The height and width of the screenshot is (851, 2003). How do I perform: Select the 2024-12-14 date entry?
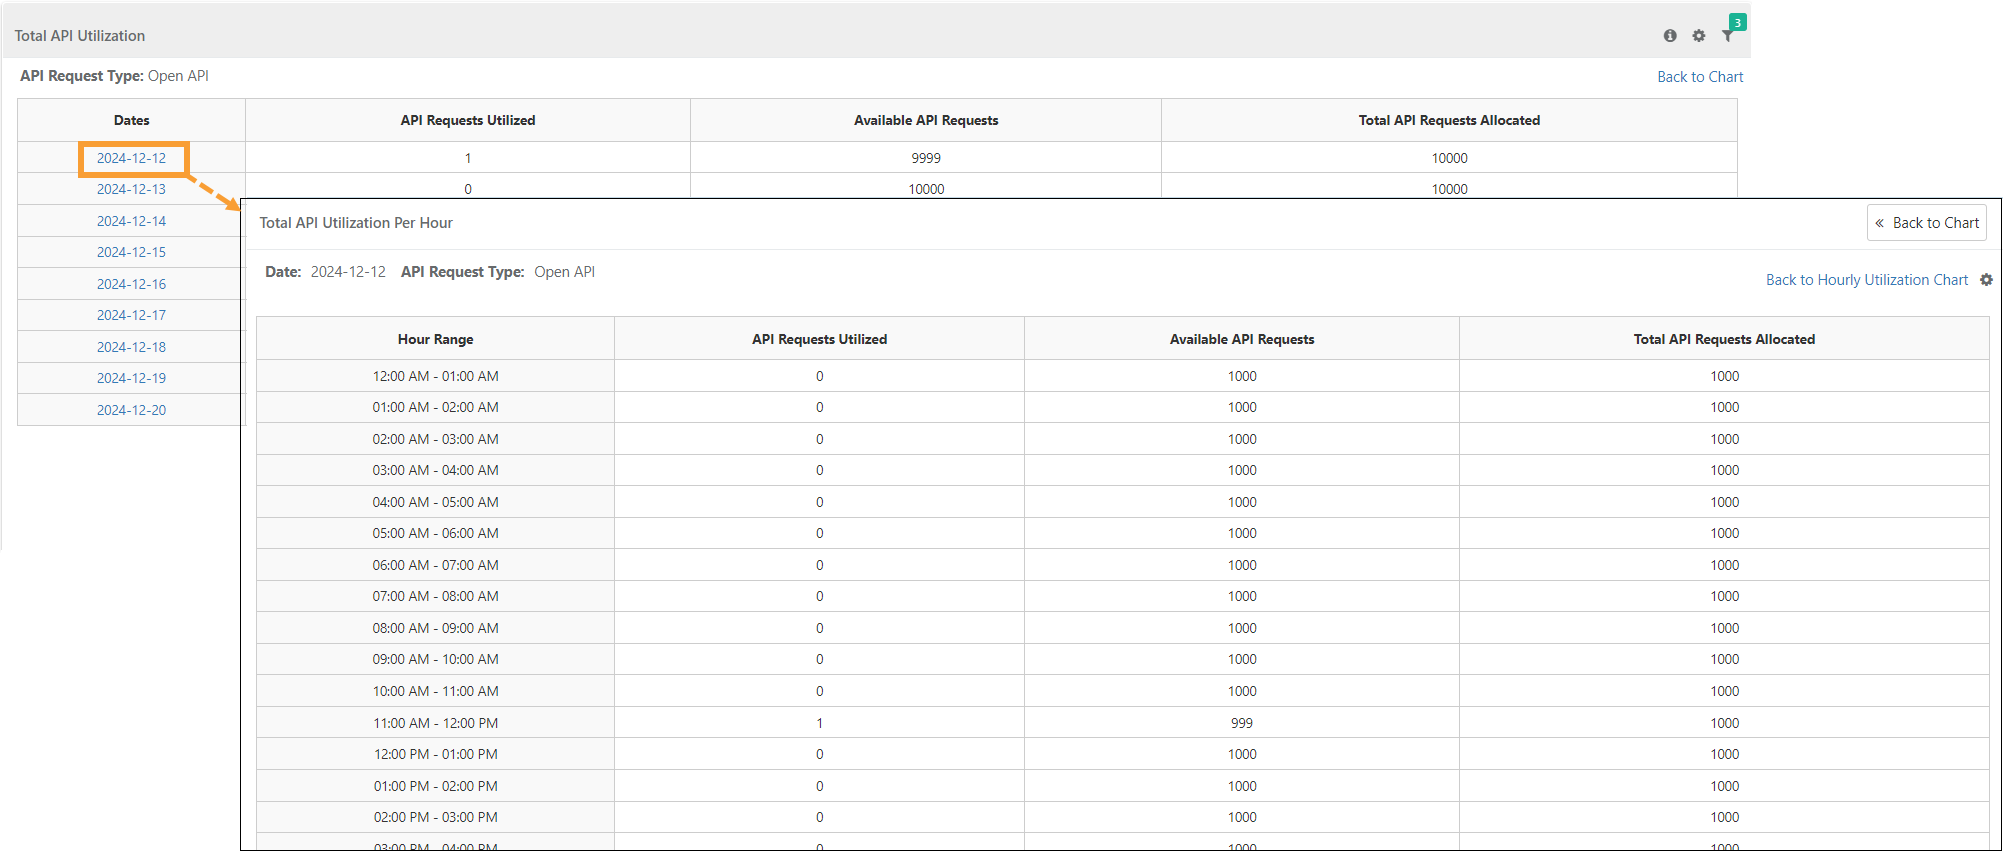pyautogui.click(x=131, y=221)
